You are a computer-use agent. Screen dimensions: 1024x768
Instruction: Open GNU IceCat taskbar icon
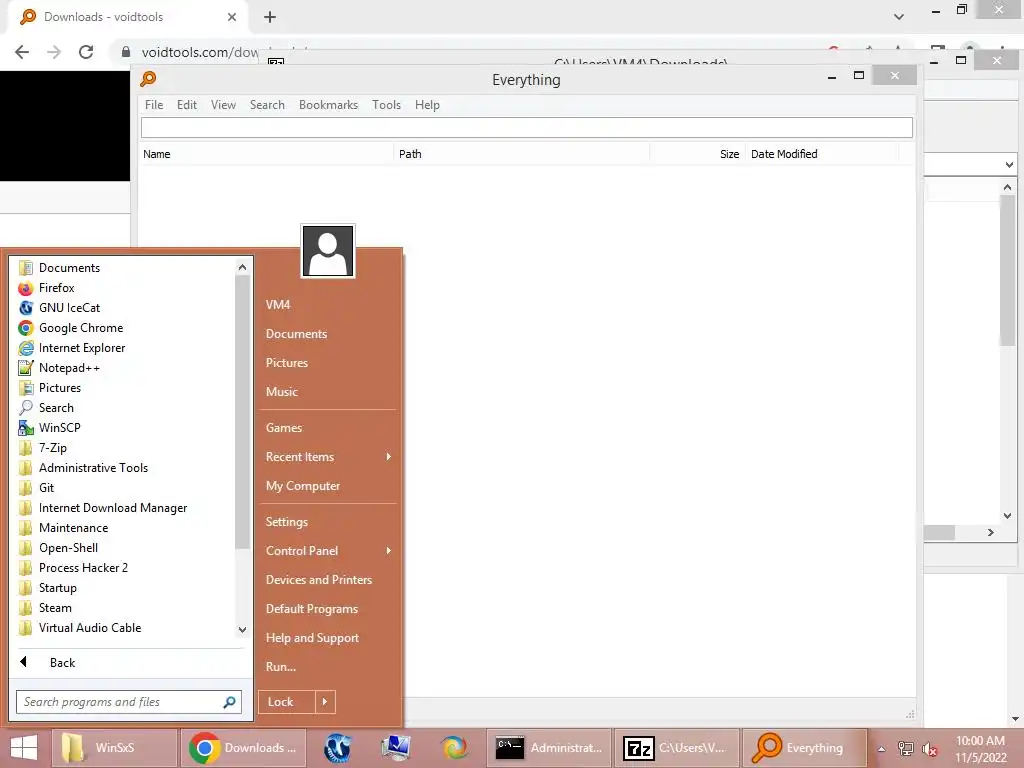click(338, 748)
